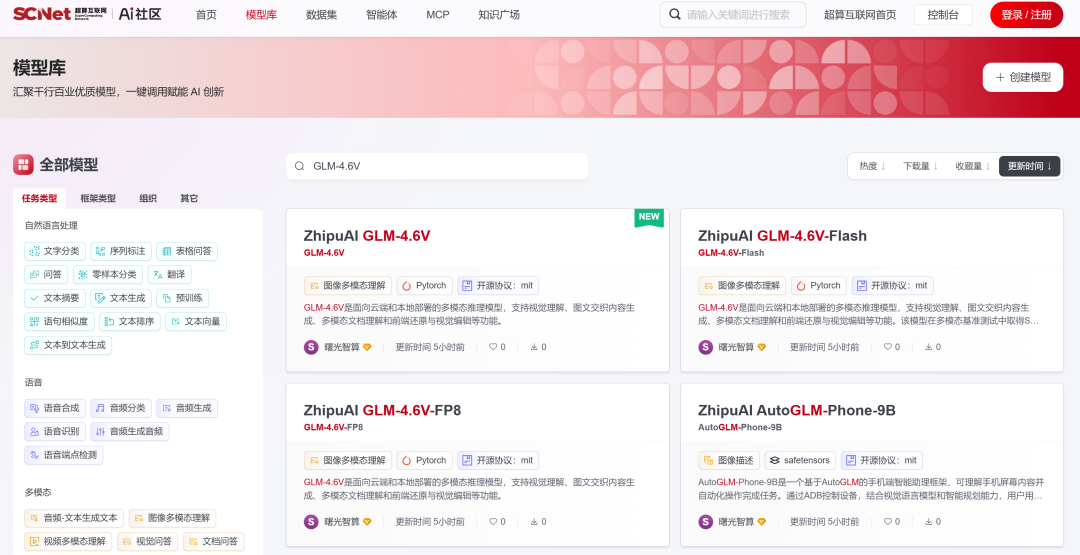Click the 图像多模态理解 tag on the GLM-4.6V-FP8 card

point(348,461)
